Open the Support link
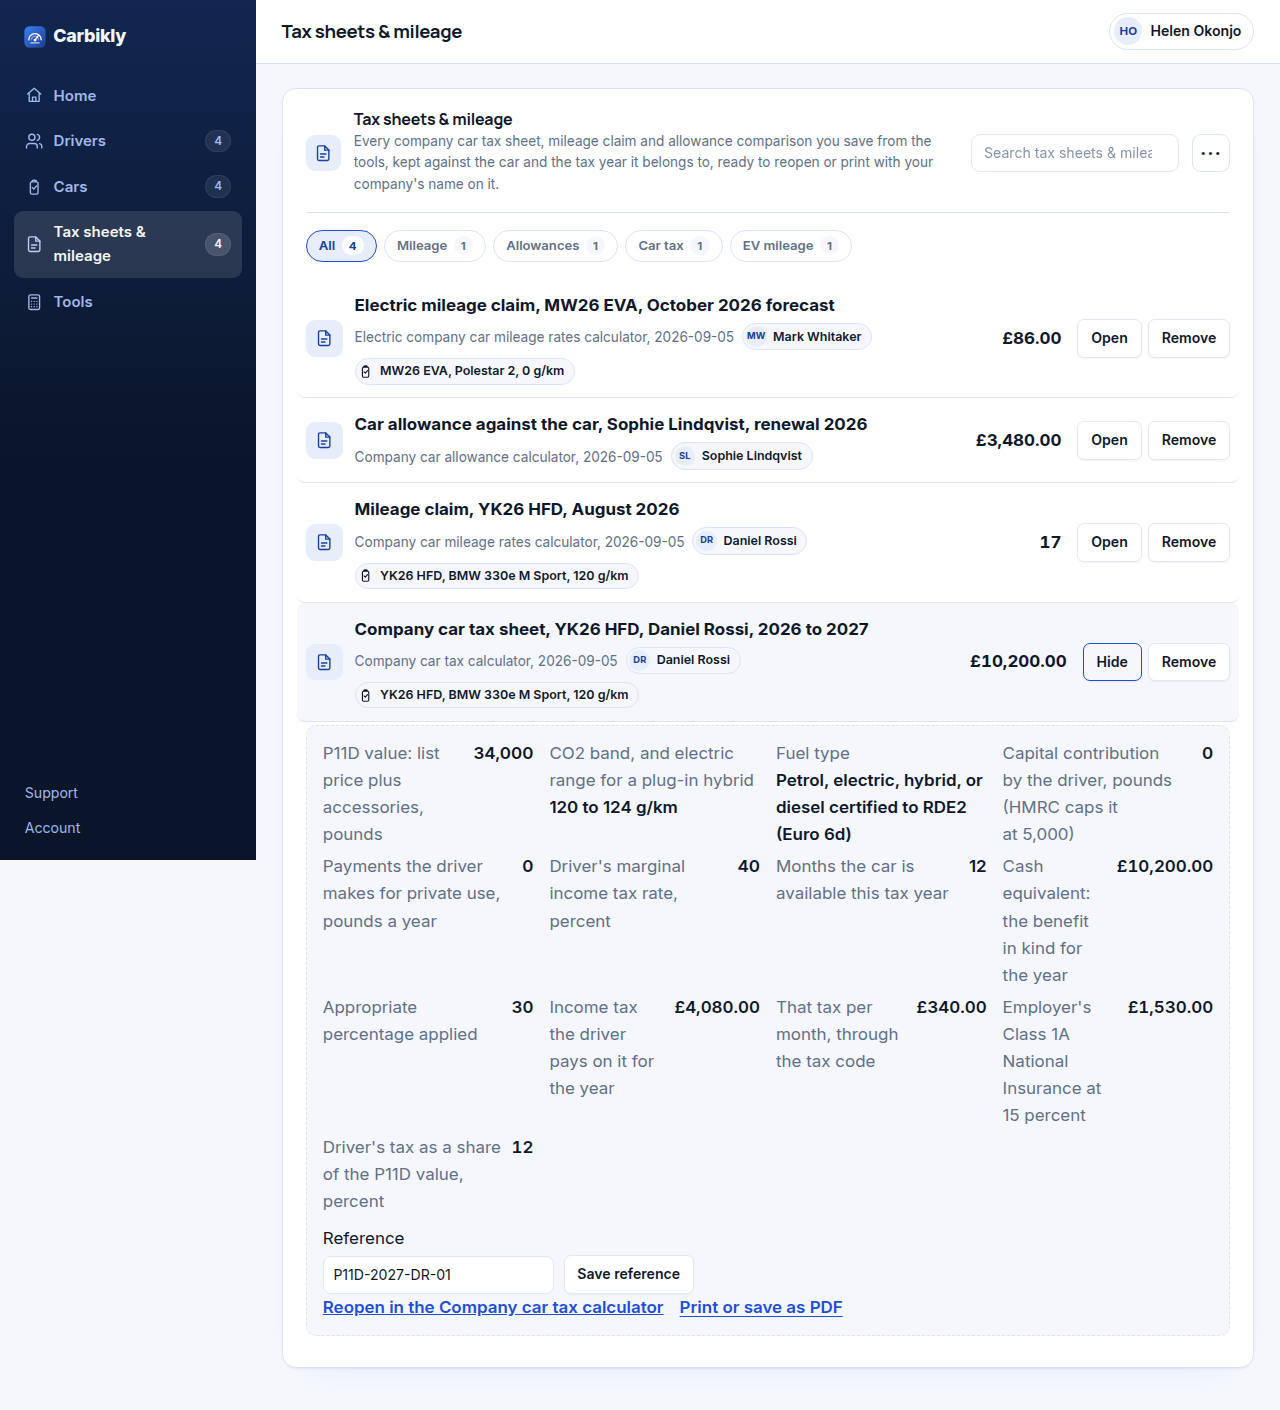The height and width of the screenshot is (1410, 1280). (x=51, y=793)
